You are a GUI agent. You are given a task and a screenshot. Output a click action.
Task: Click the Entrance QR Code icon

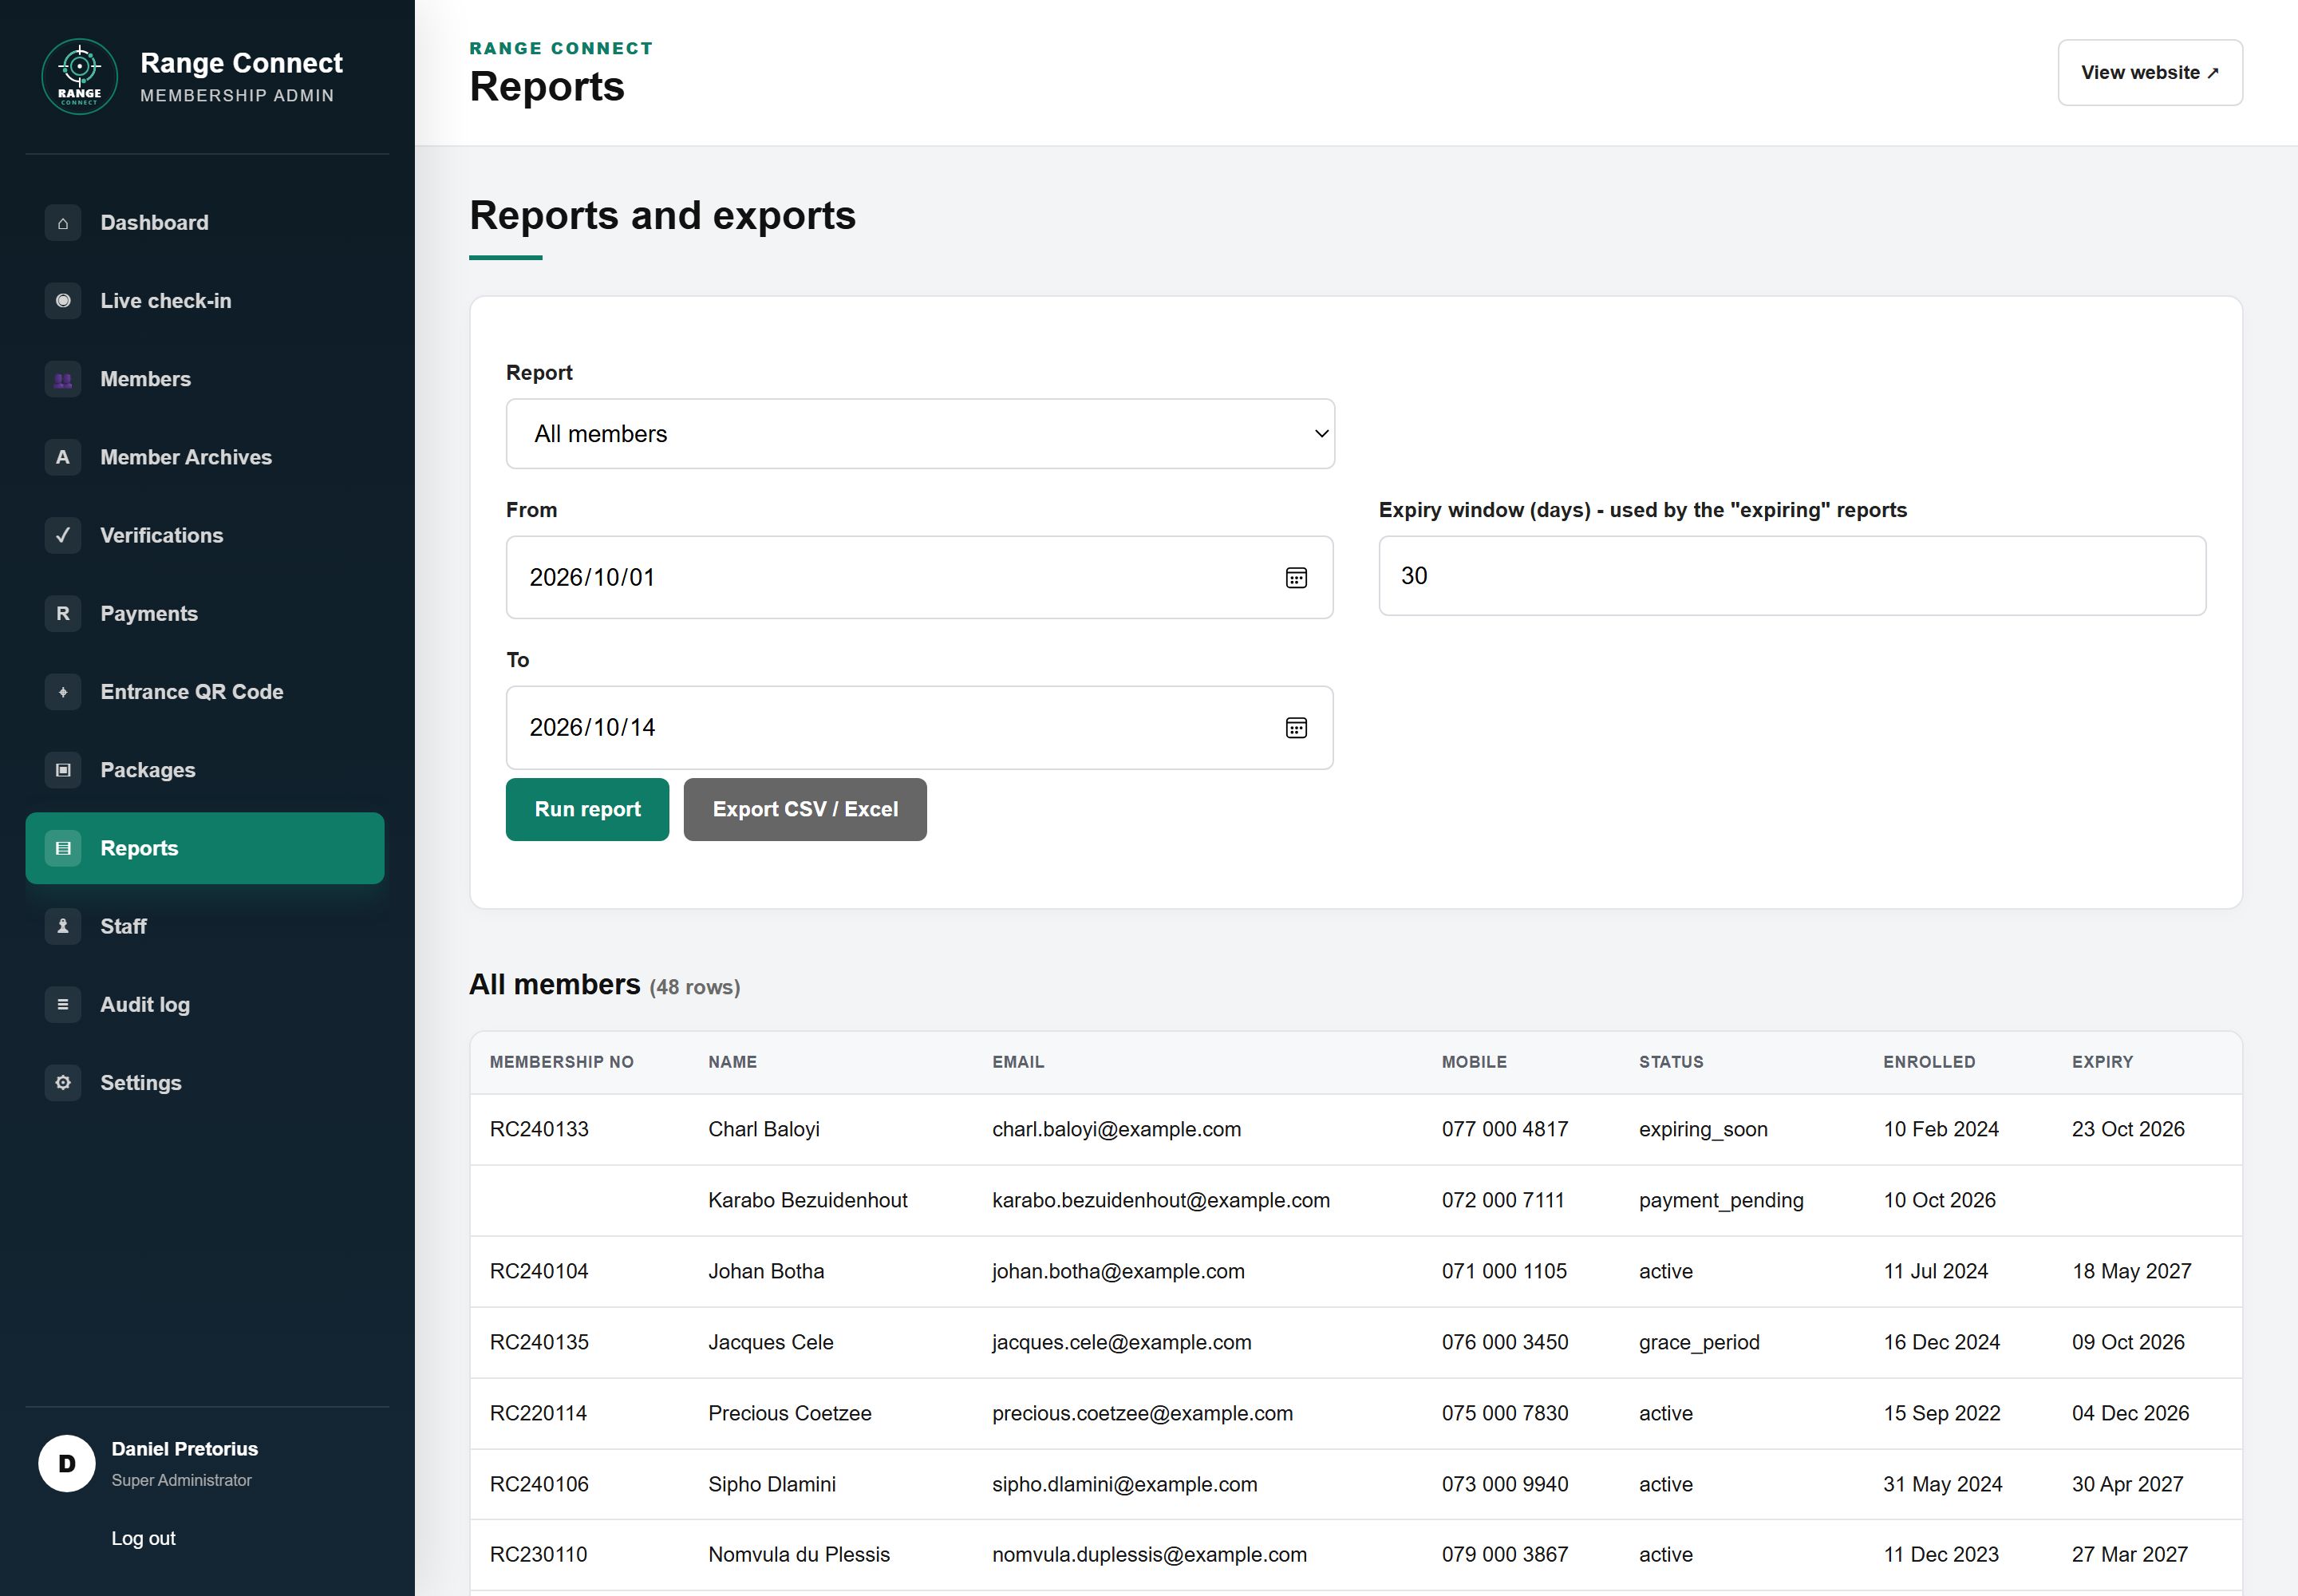(63, 692)
